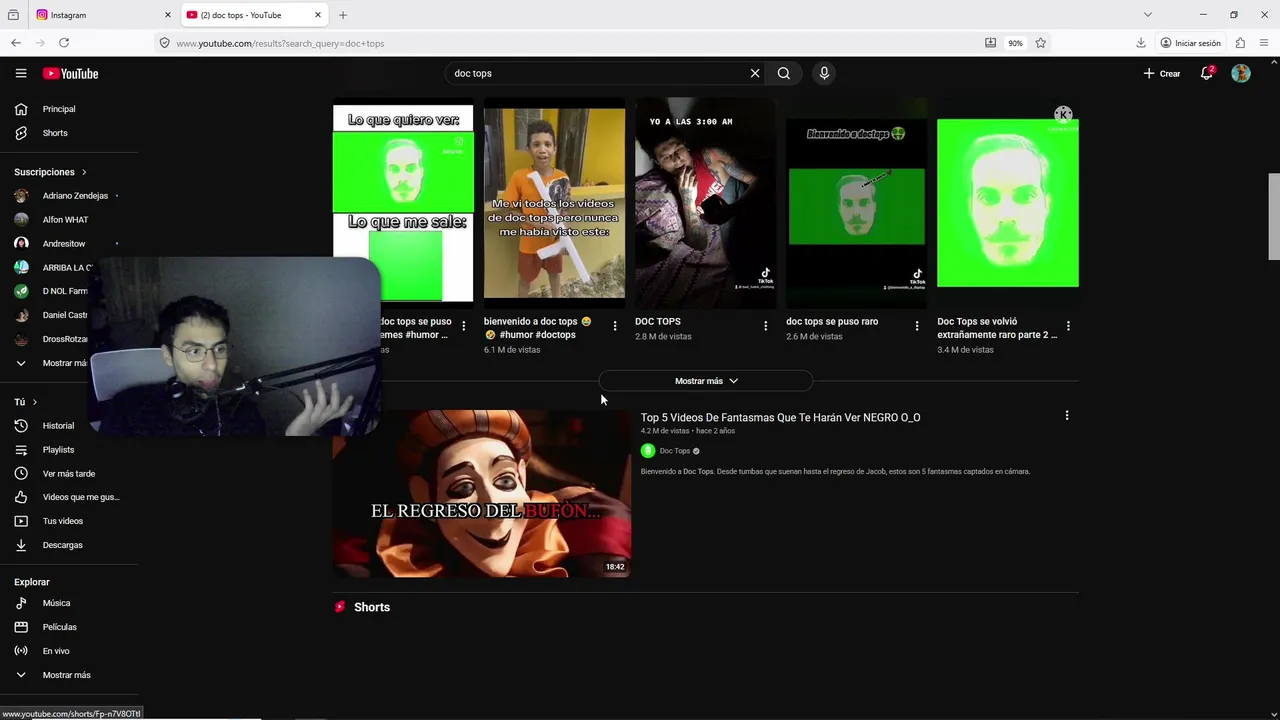Image resolution: width=1280 pixels, height=720 pixels.
Task: Open tab list dropdown arrow
Action: tap(1148, 15)
